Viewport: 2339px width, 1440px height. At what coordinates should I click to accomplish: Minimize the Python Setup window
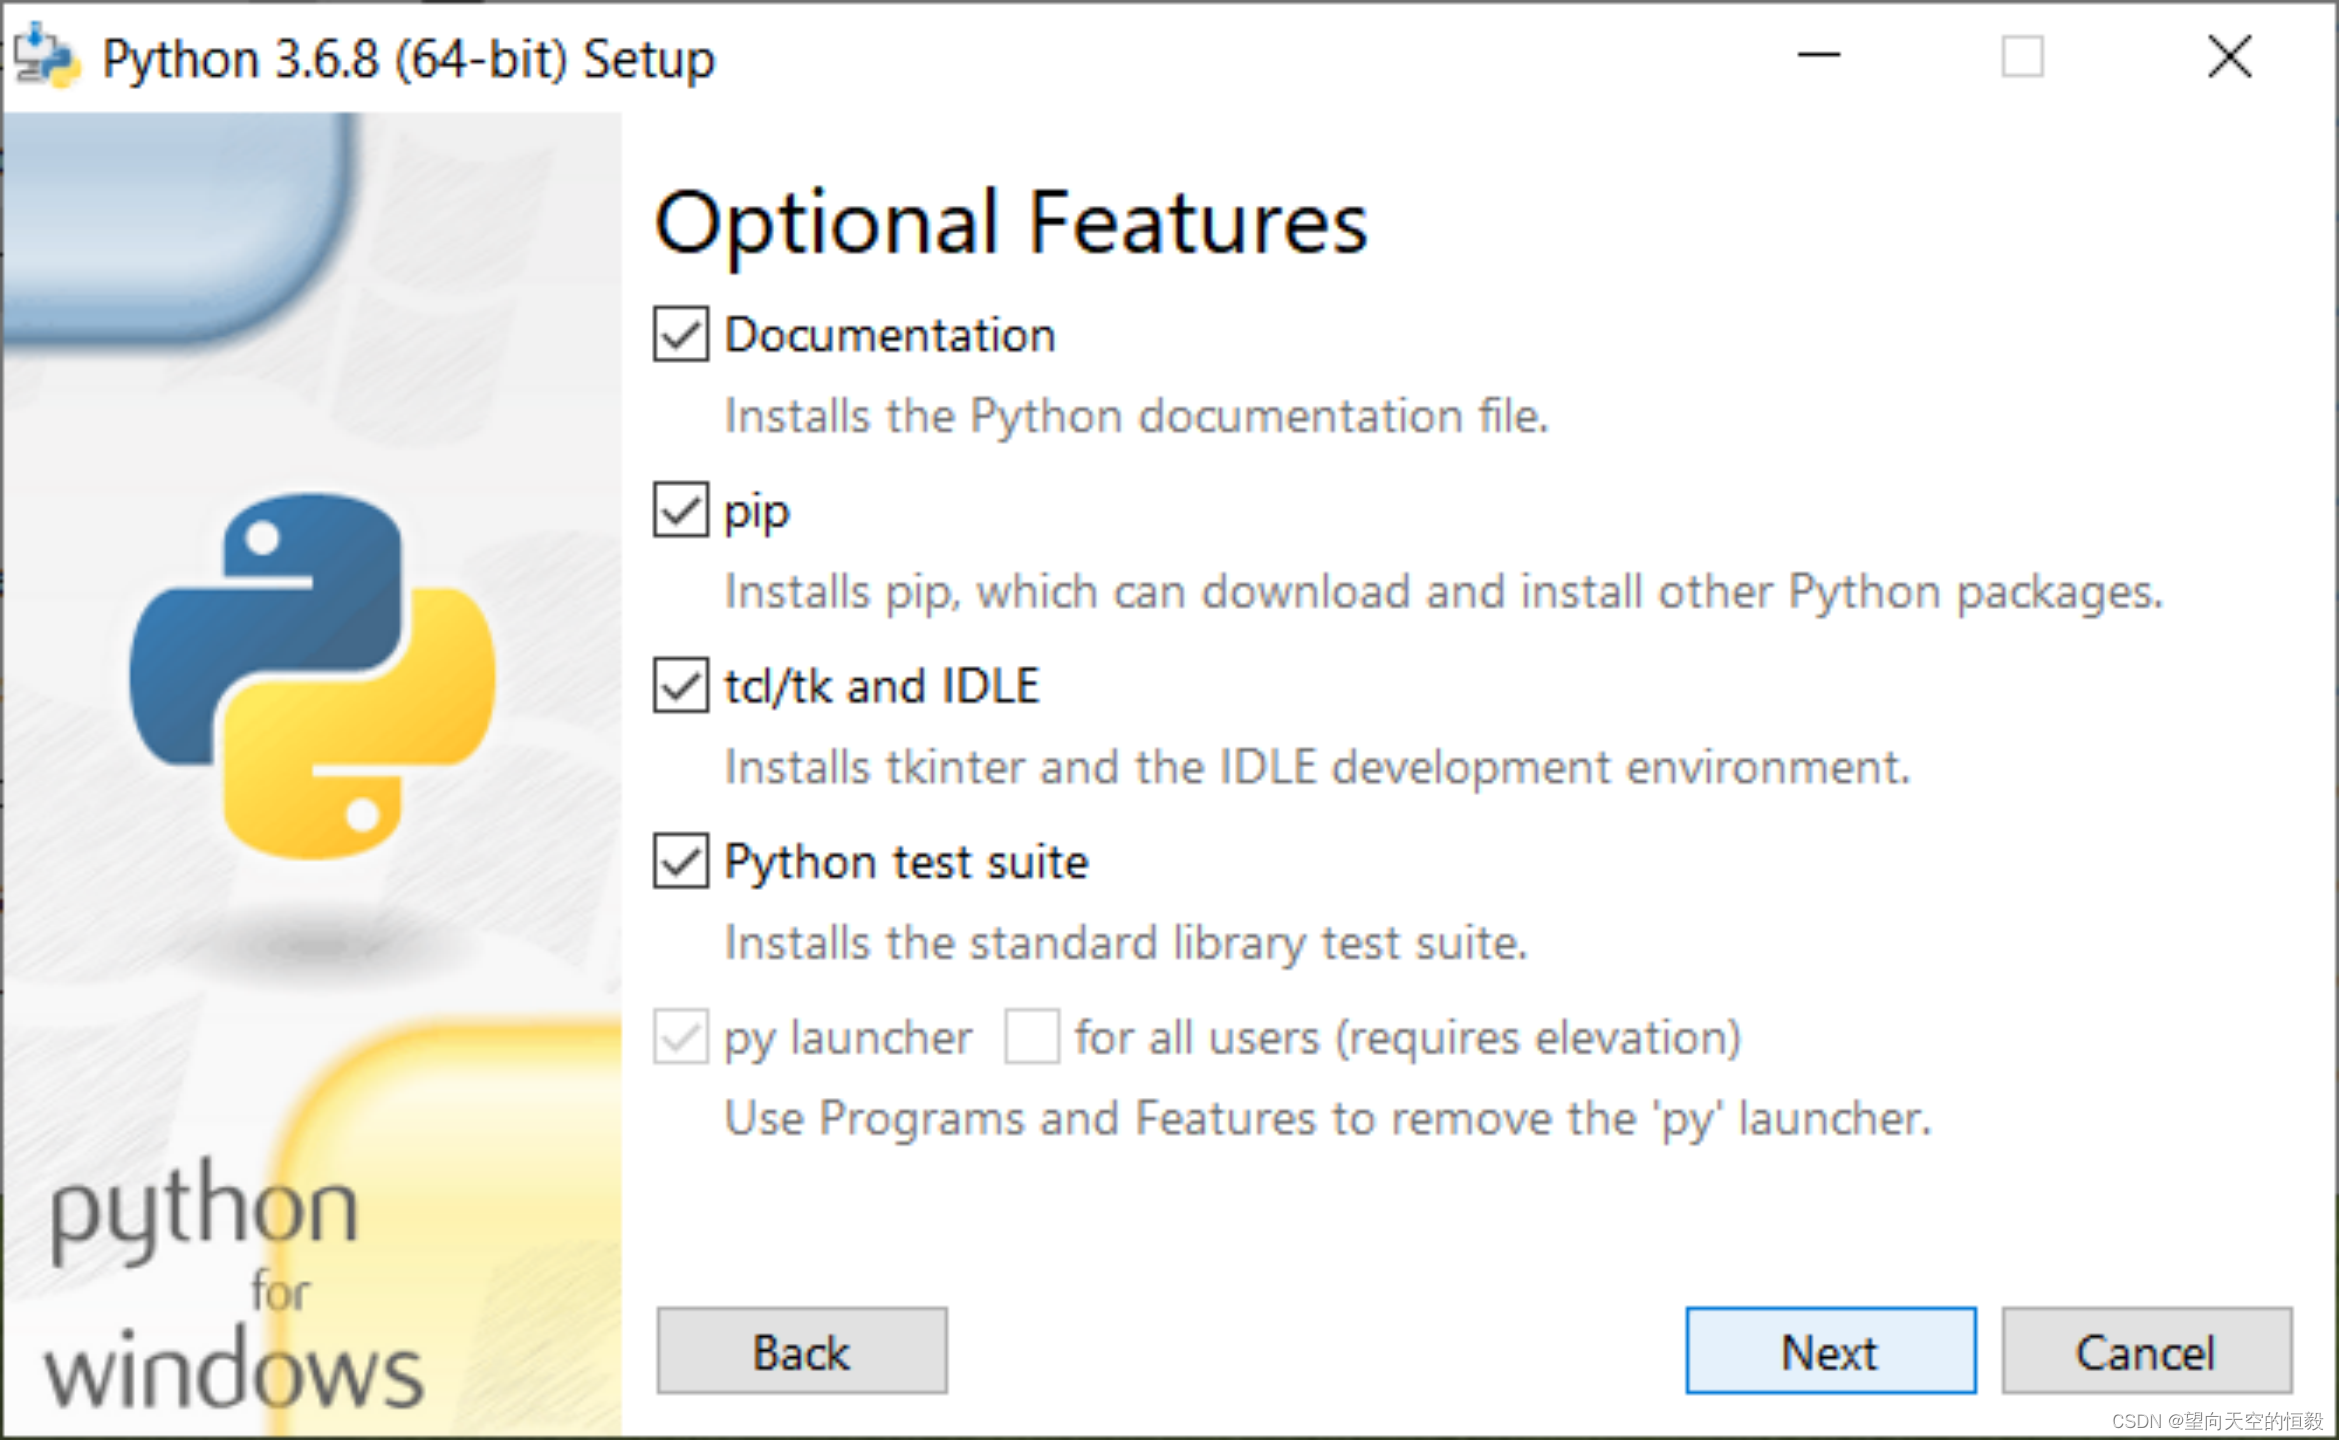[x=1818, y=56]
